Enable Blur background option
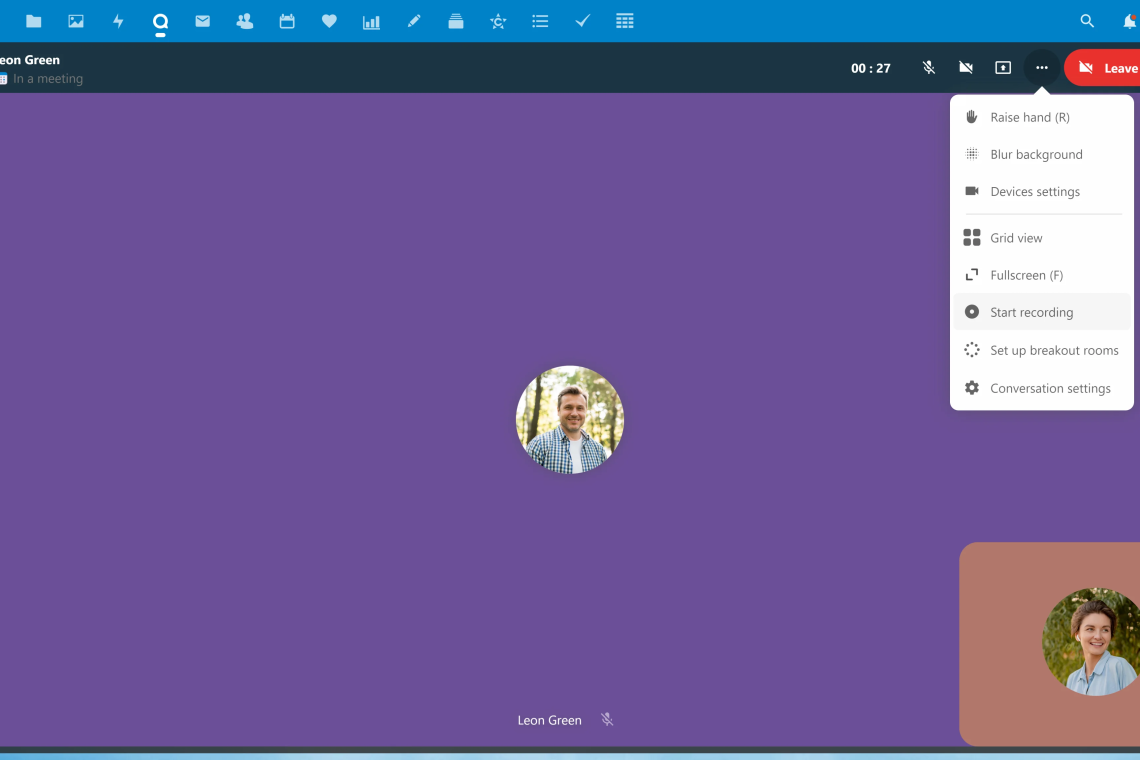 point(1036,155)
